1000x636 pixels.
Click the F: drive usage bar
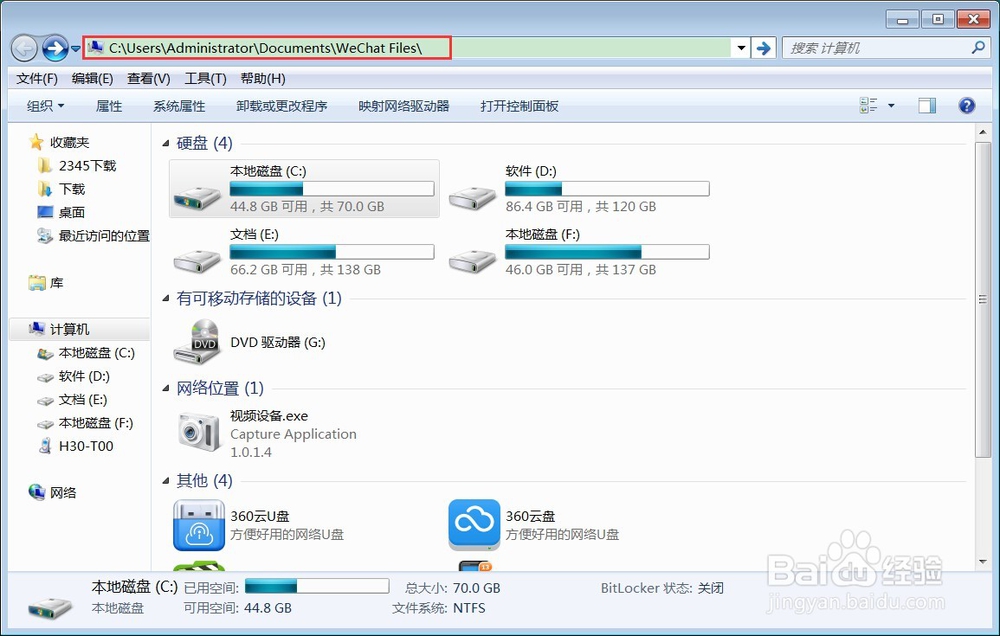[x=607, y=251]
